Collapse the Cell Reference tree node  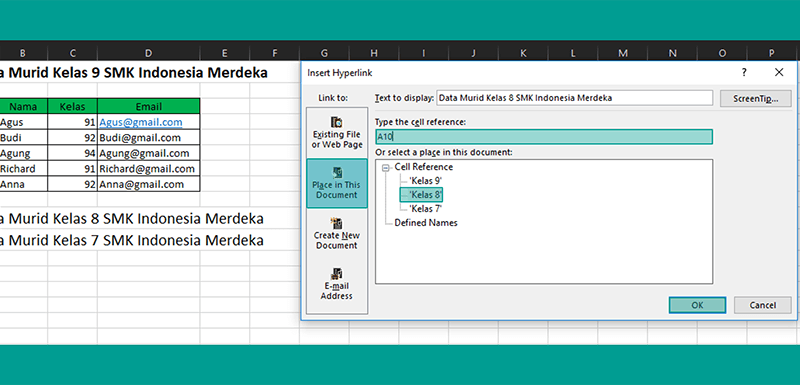pyautogui.click(x=386, y=167)
